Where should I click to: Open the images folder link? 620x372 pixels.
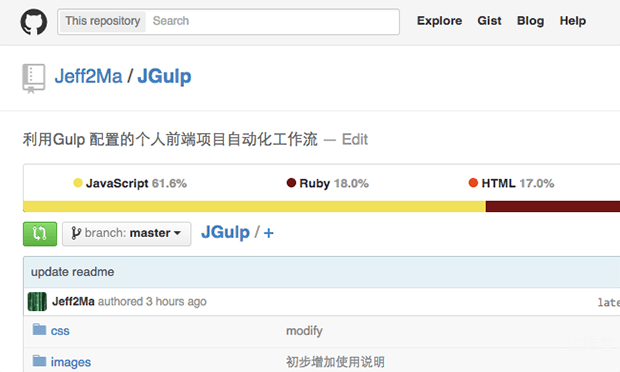coord(71,362)
